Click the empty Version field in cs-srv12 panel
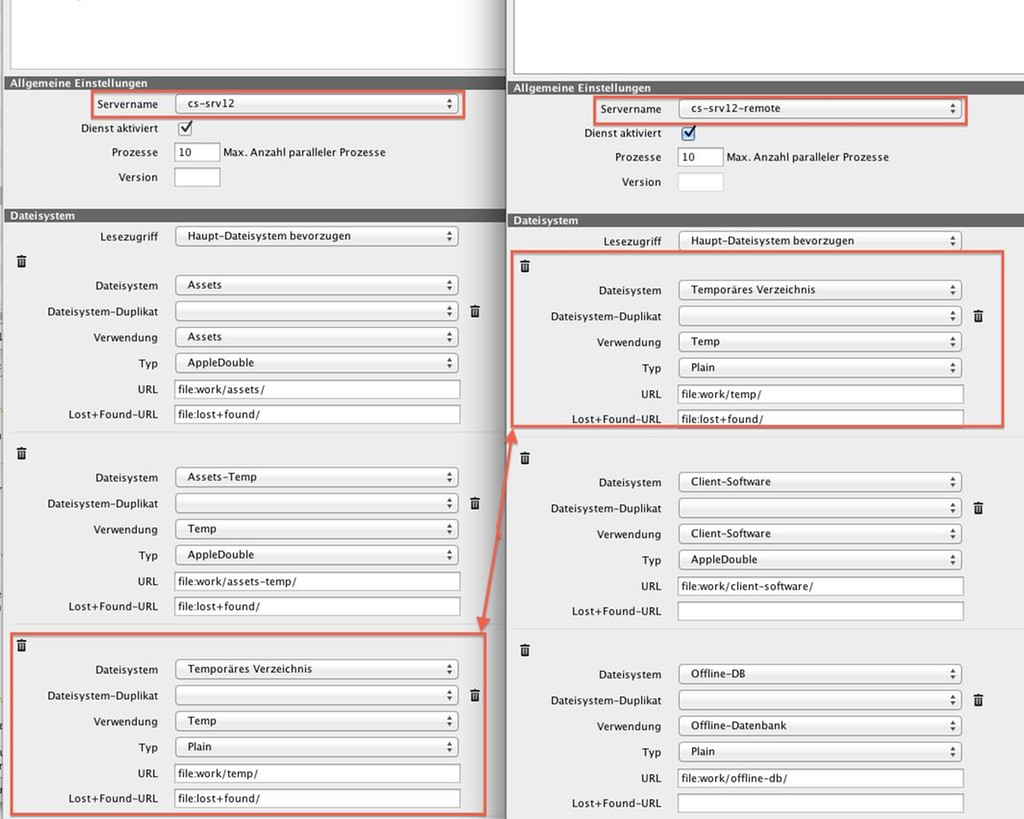 (x=197, y=177)
